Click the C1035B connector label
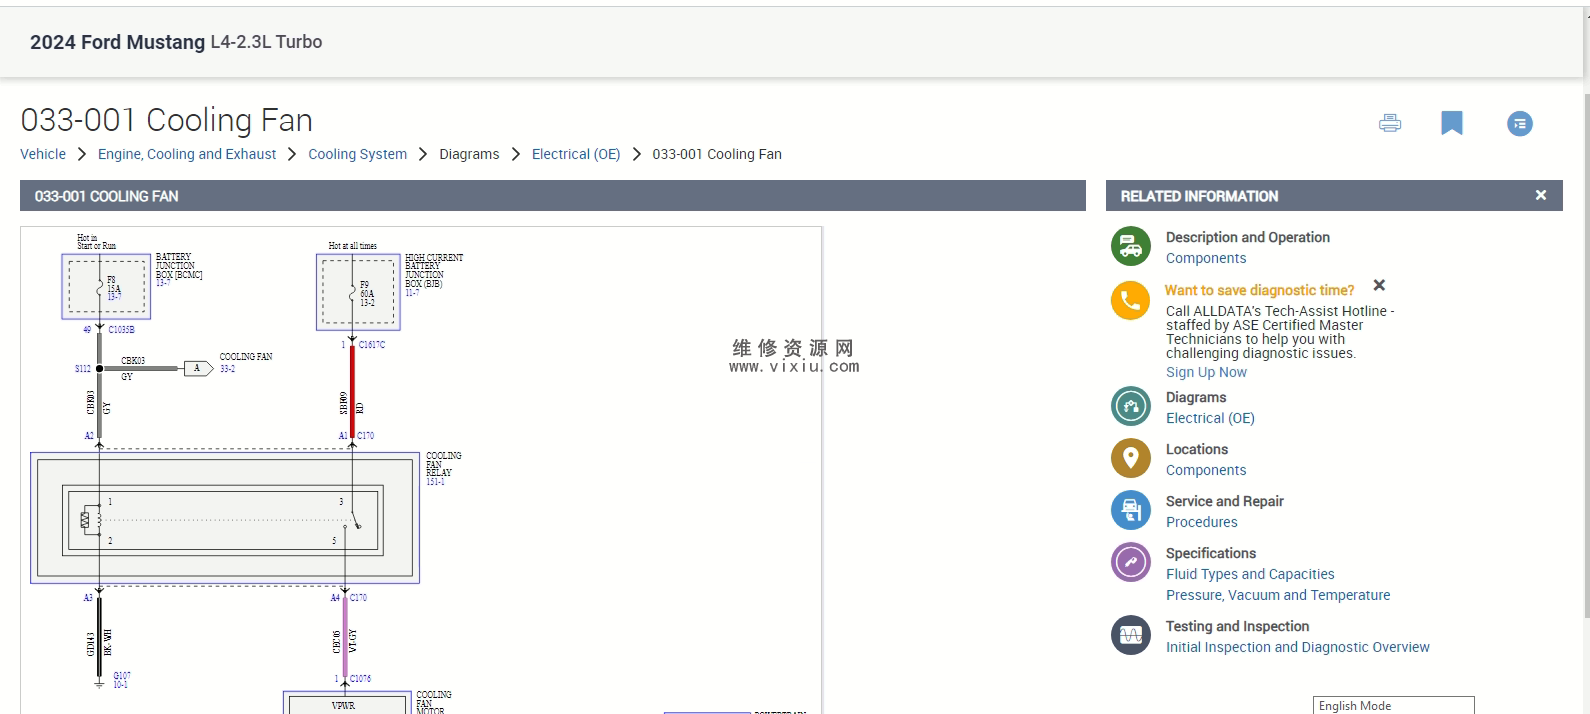The width and height of the screenshot is (1590, 714). click(x=121, y=330)
